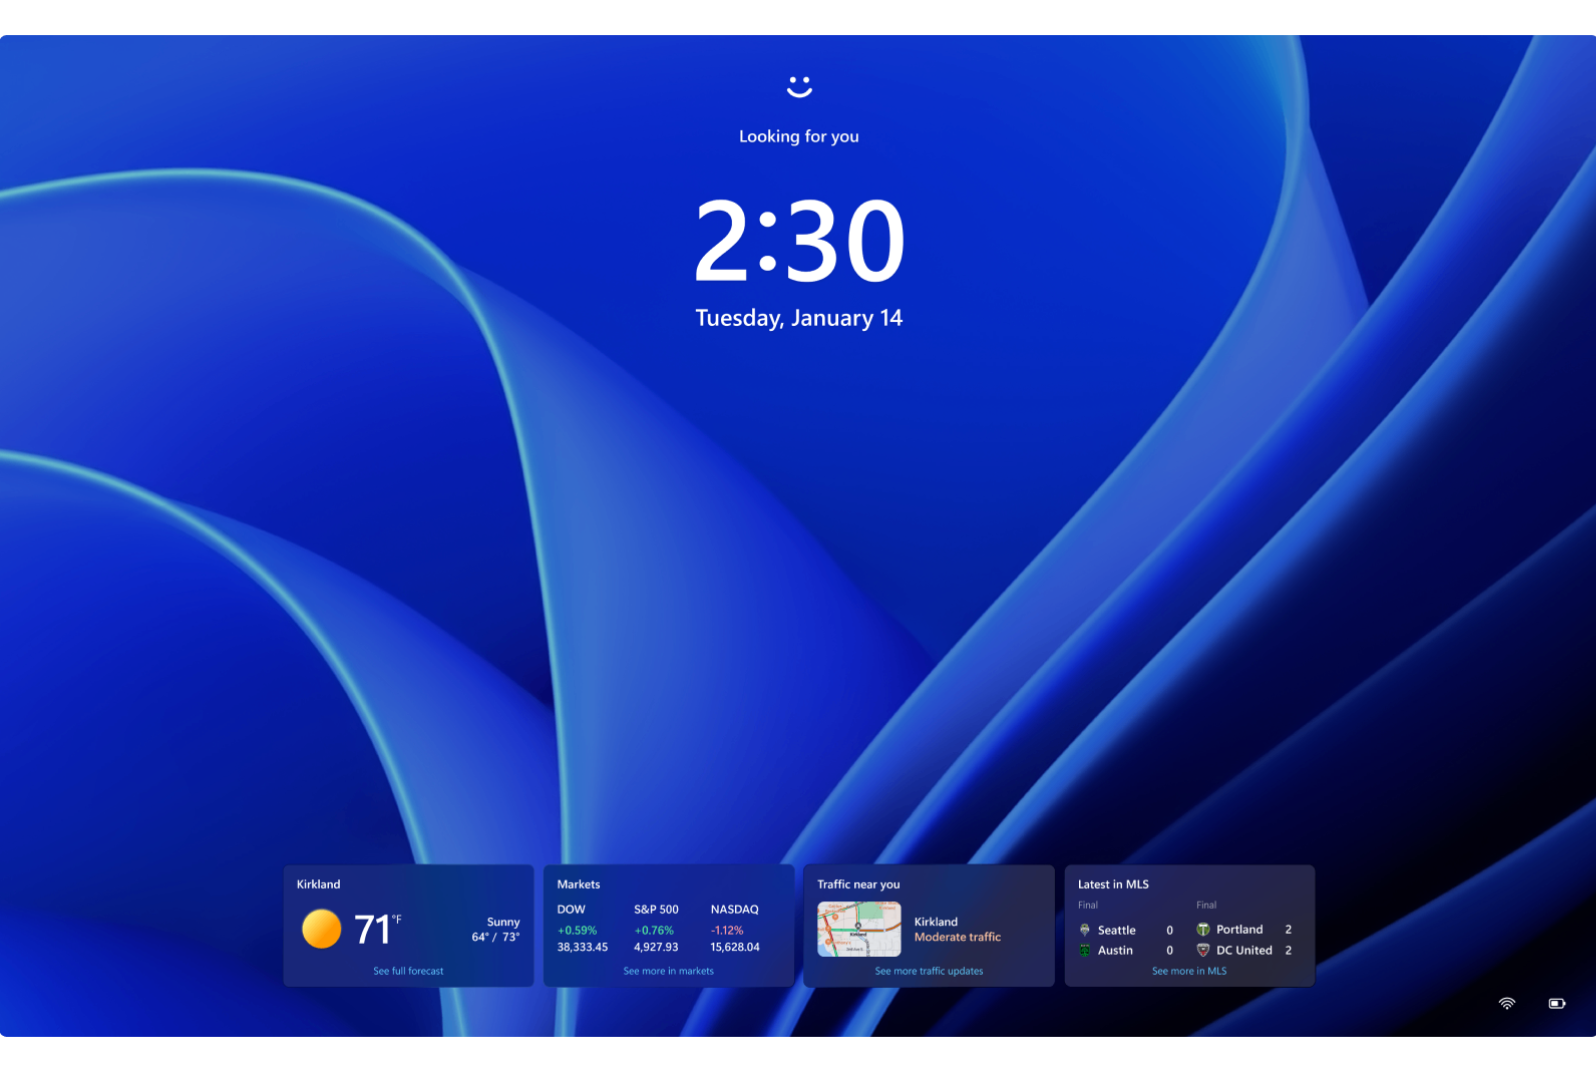The width and height of the screenshot is (1596, 1080).
Task: Click the Austin team crest icon
Action: [x=1085, y=950]
